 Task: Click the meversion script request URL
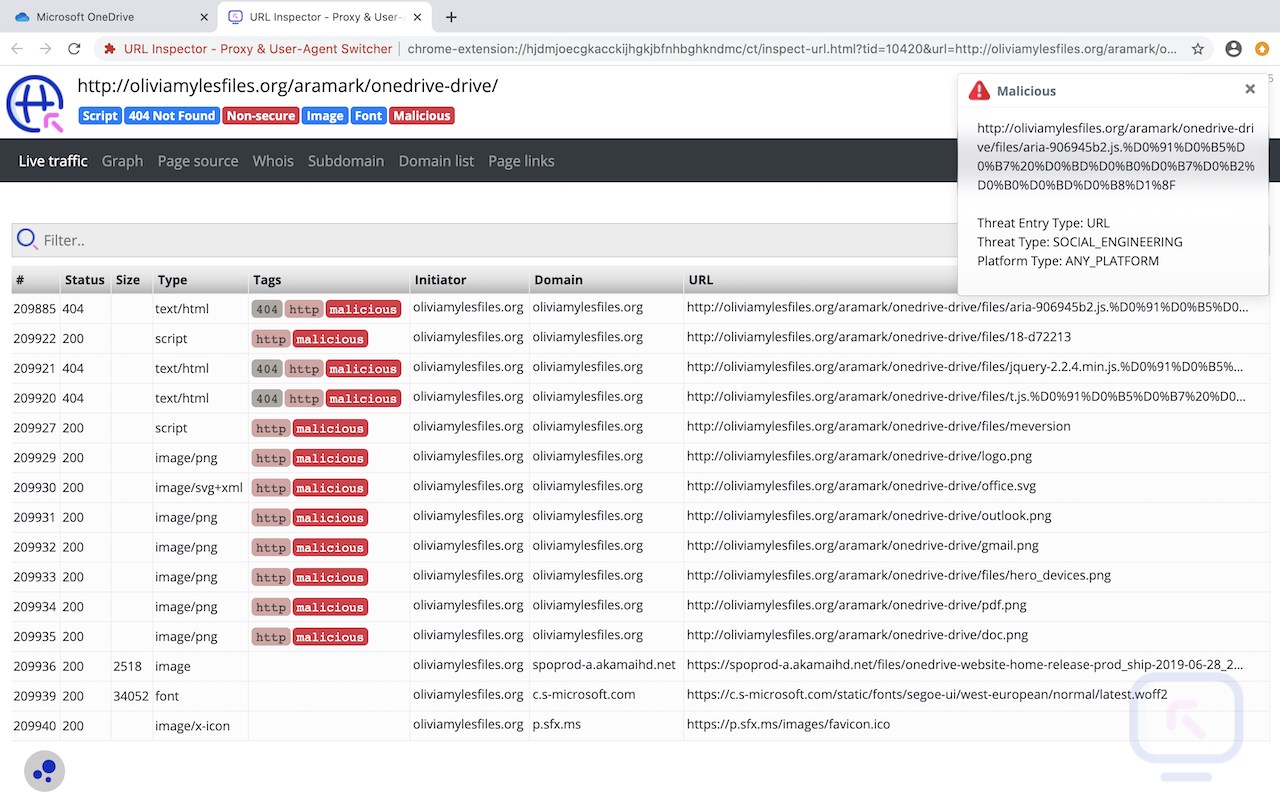[x=879, y=426]
